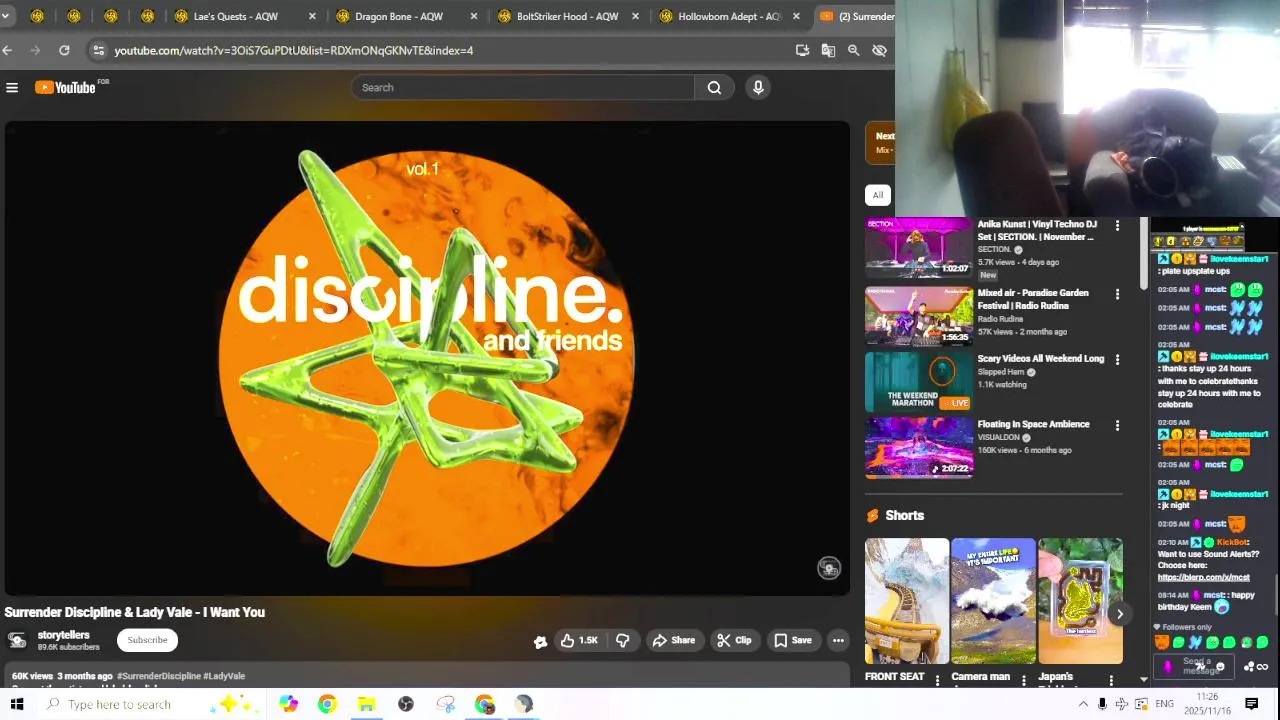The width and height of the screenshot is (1280, 720).
Task: Navigate back in the browser
Action: (8, 50)
